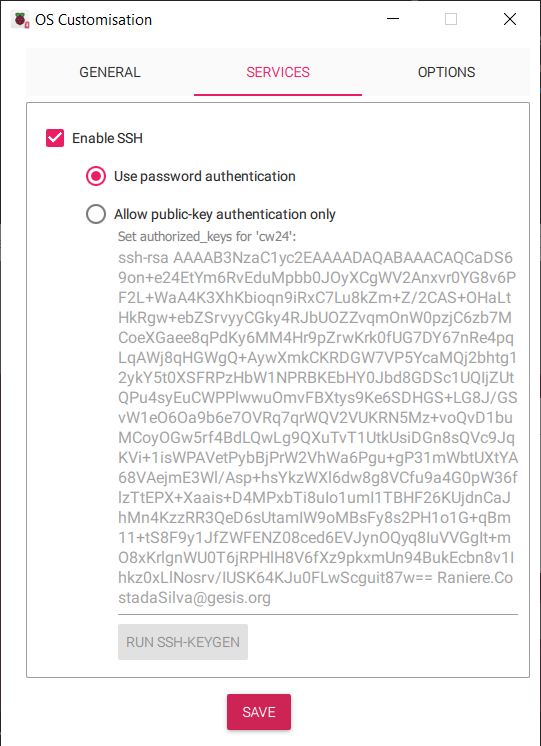
Task: Close the OS Customisation dialog
Action: click(x=510, y=19)
